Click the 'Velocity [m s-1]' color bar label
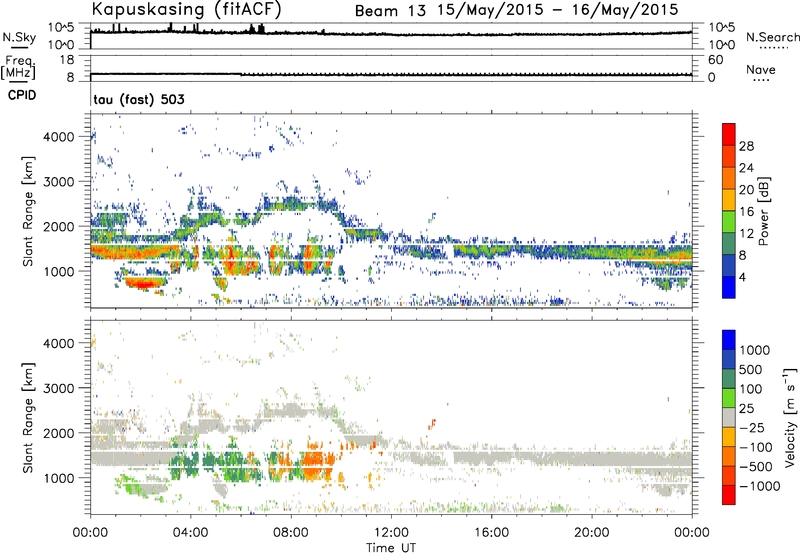The width and height of the screenshot is (800, 554). [x=790, y=417]
